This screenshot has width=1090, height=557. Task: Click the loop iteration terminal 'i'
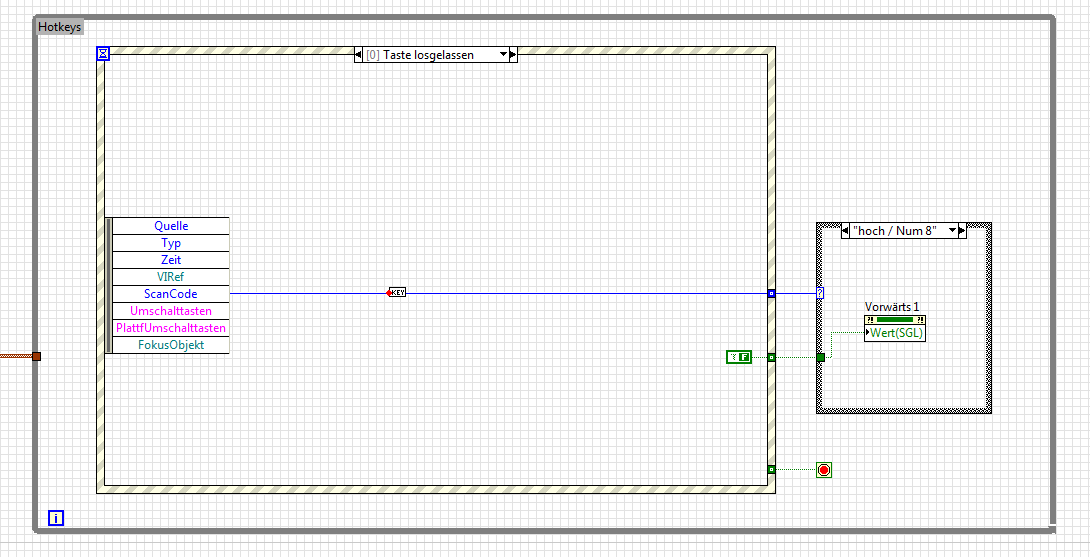click(56, 517)
